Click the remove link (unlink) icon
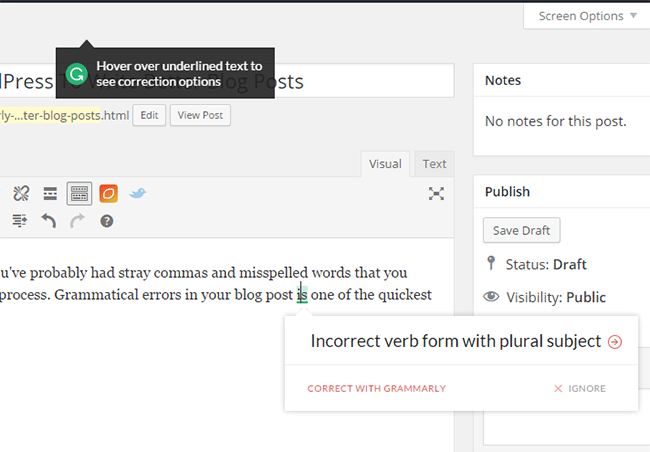The image size is (650, 452). pos(21,193)
